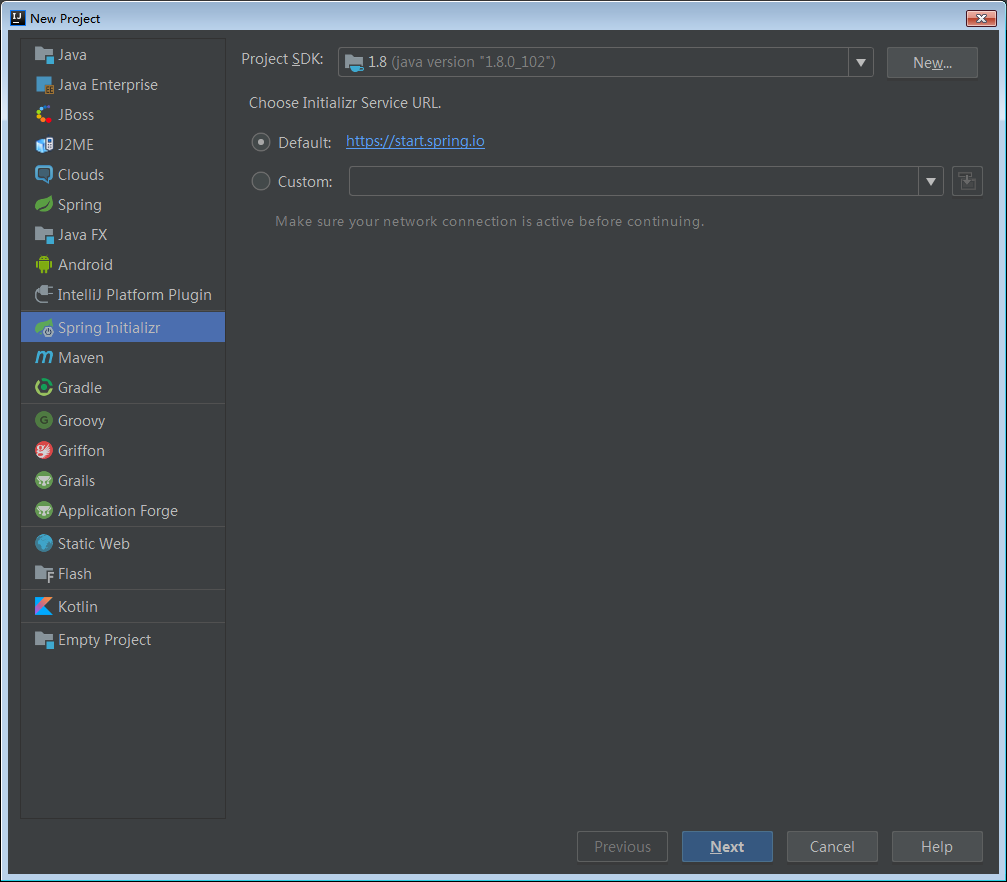
Task: Click the Griffon icon
Action: tap(44, 451)
